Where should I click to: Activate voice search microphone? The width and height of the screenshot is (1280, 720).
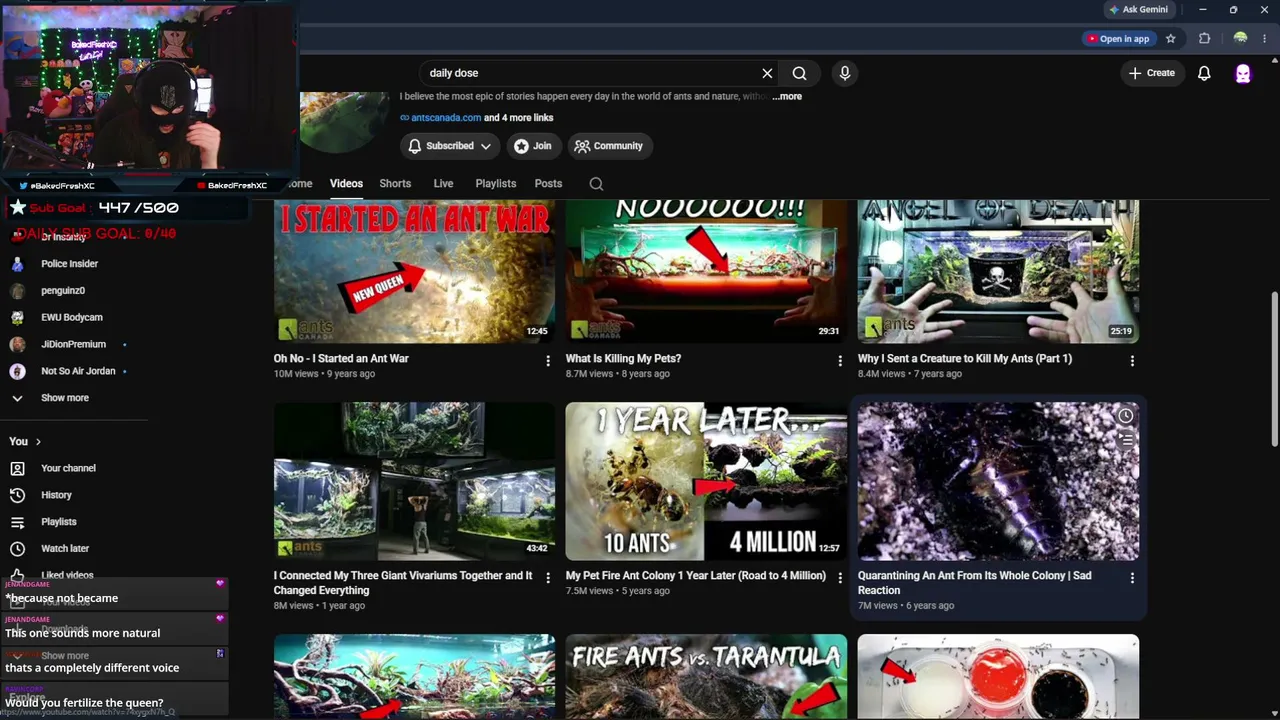click(x=845, y=73)
